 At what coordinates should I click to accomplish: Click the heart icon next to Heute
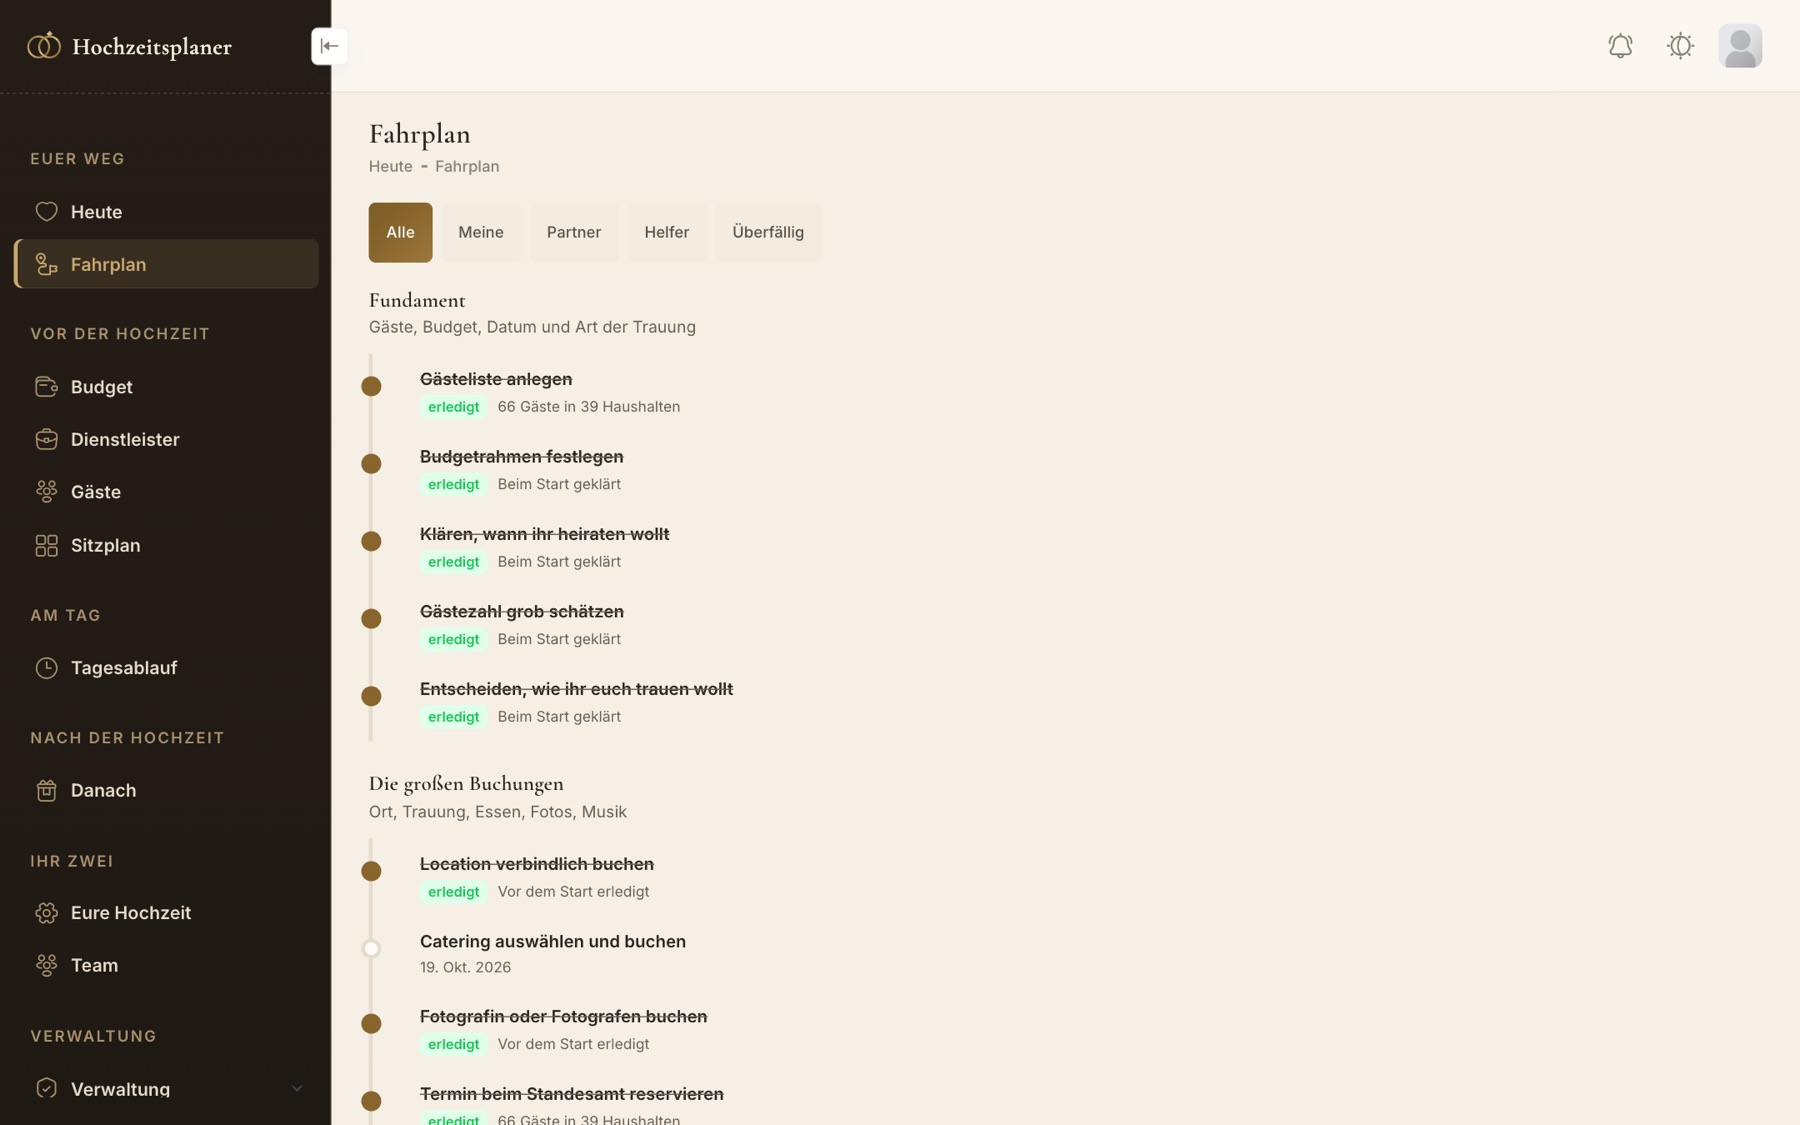click(46, 212)
